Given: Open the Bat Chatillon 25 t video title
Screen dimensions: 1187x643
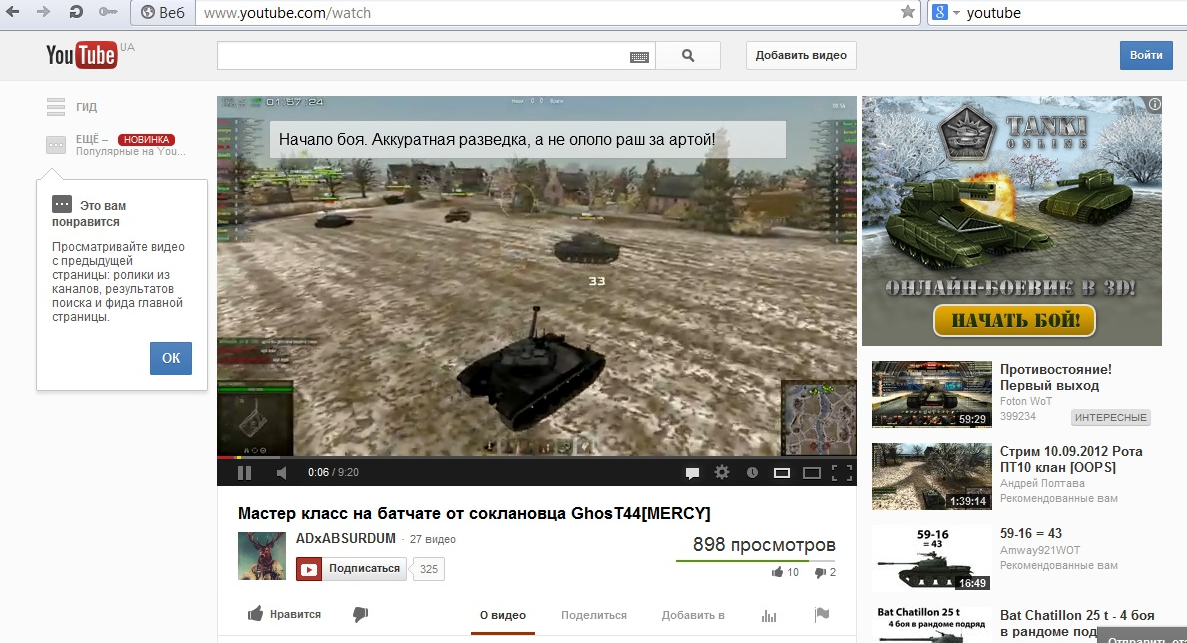Looking at the screenshot, I should [1077, 623].
